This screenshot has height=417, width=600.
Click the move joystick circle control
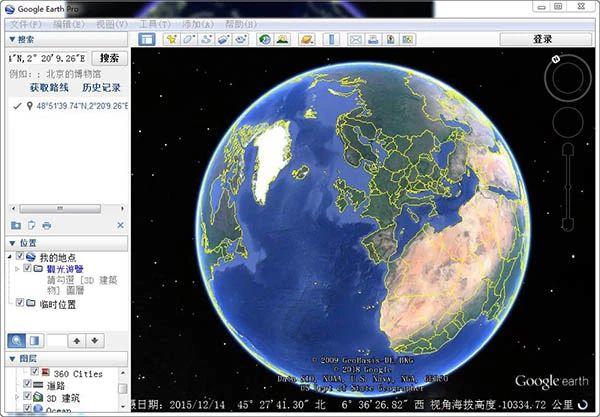pos(568,122)
